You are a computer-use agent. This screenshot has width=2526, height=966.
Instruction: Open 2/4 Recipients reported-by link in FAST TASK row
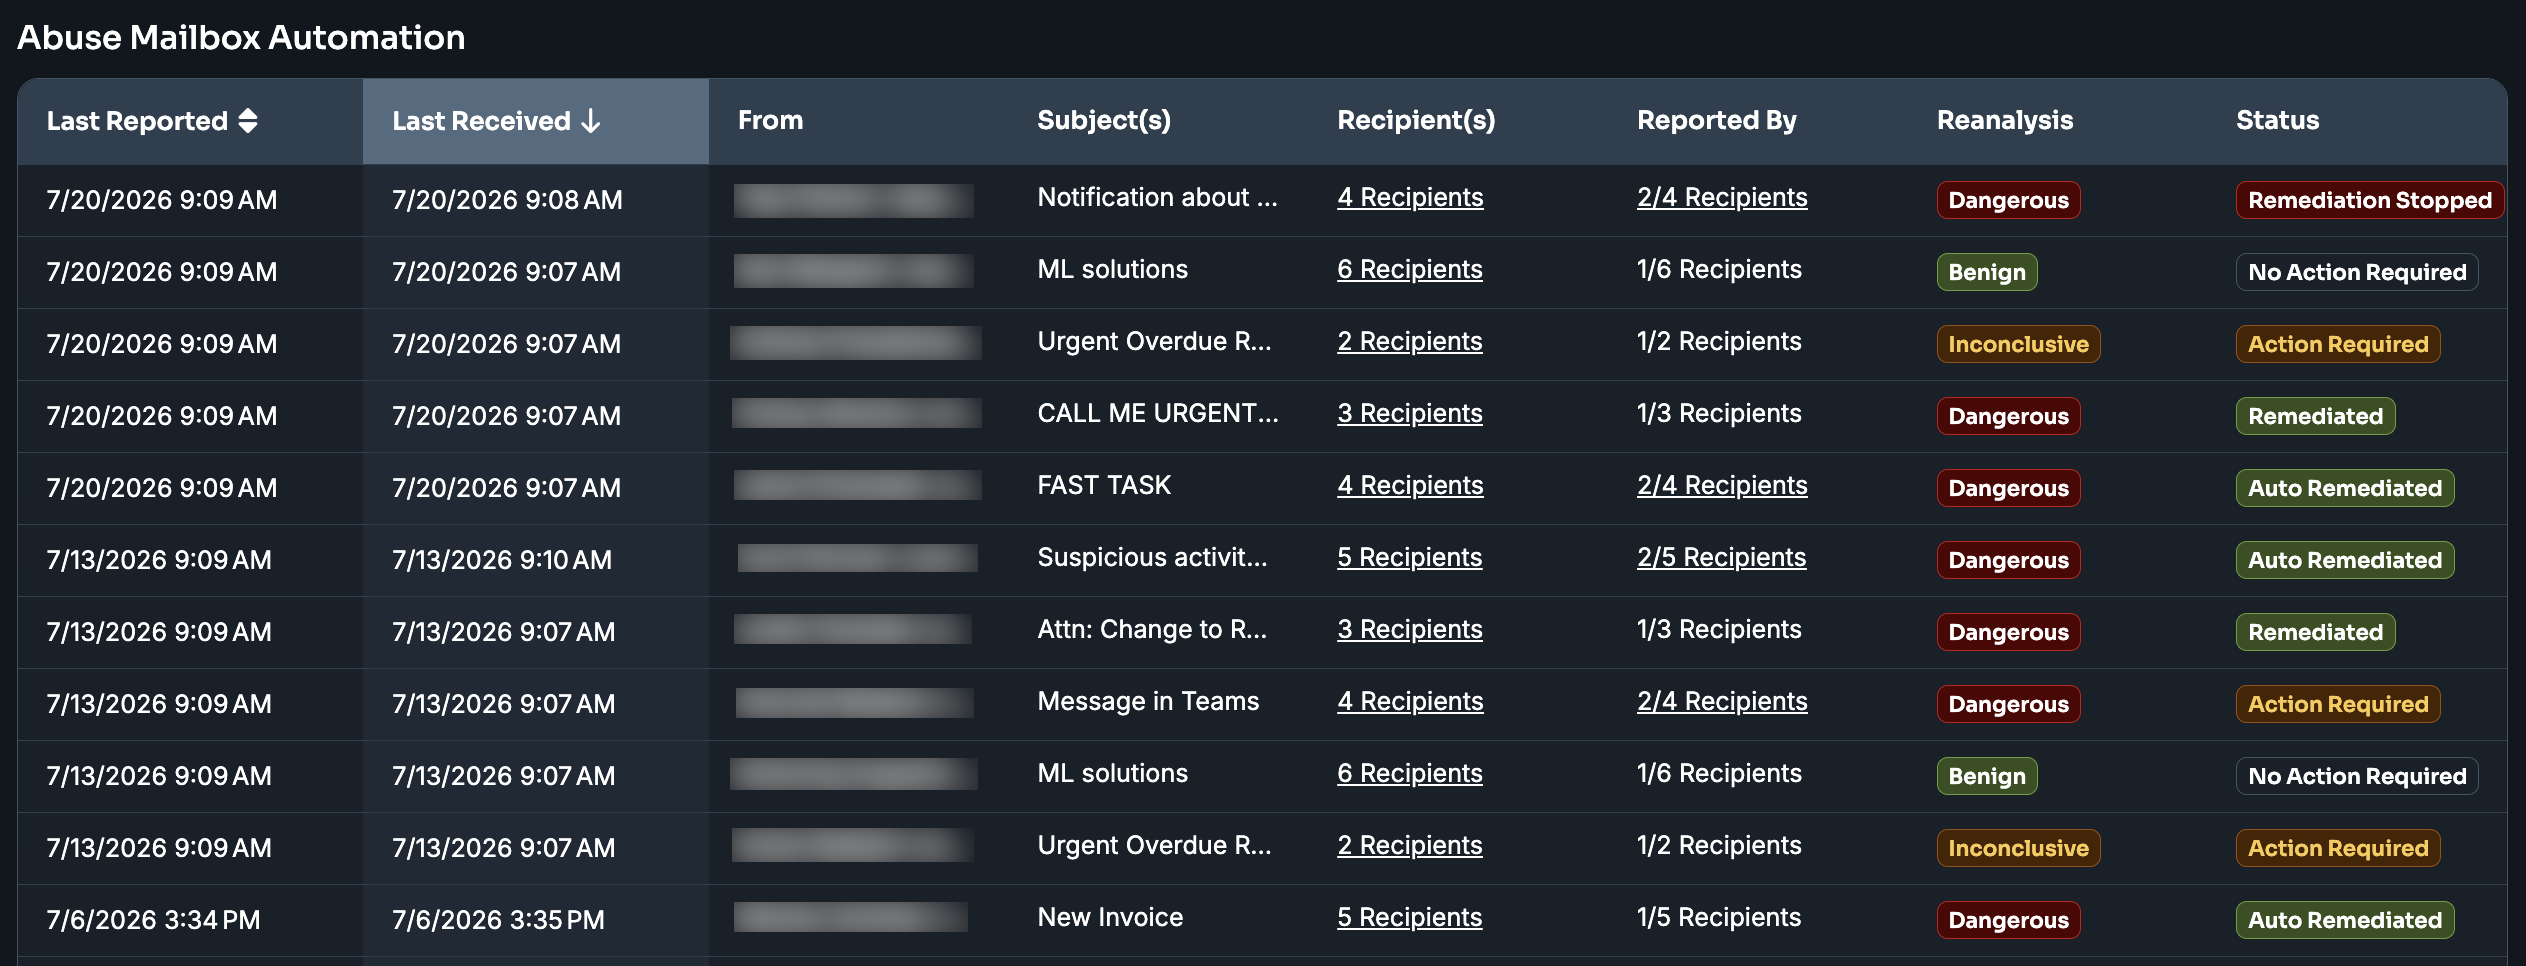coord(1722,486)
